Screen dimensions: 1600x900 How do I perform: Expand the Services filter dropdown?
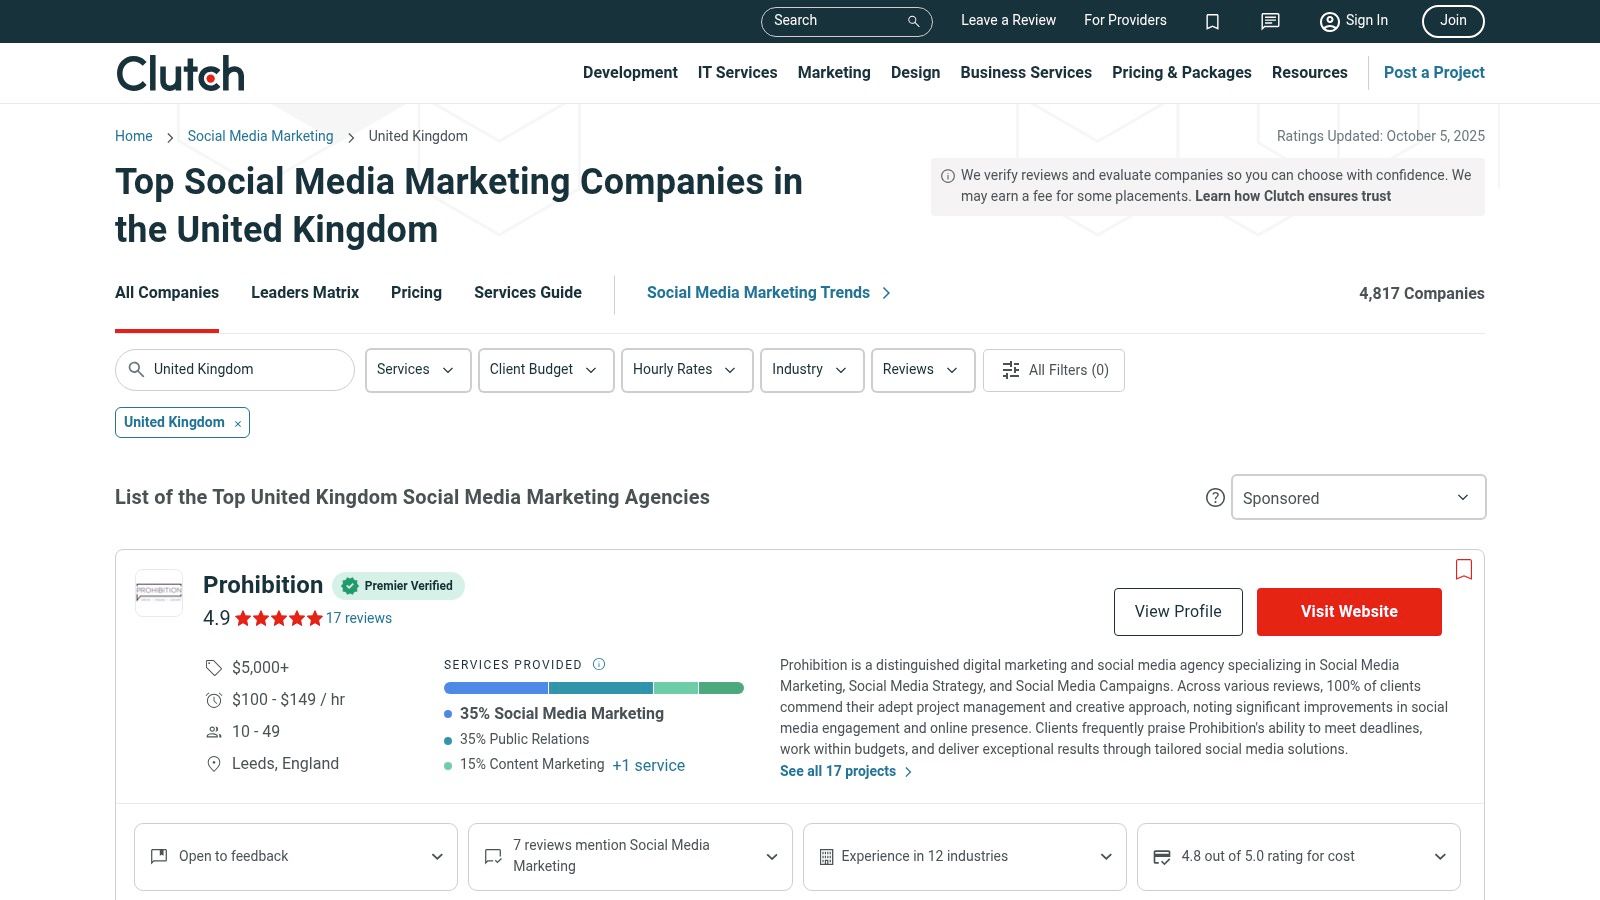(x=417, y=370)
